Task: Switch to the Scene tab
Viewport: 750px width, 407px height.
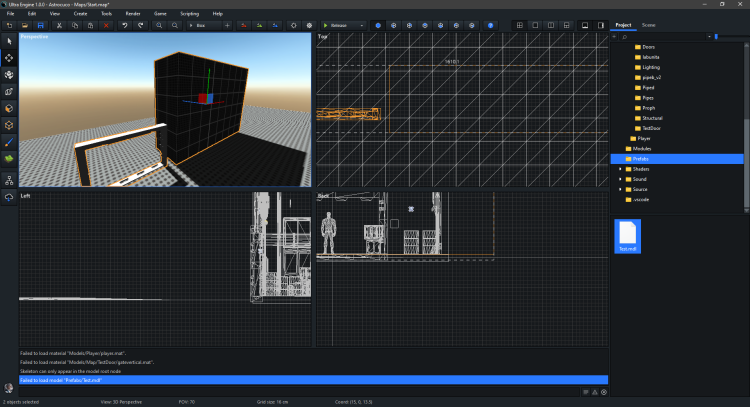Action: coord(649,24)
